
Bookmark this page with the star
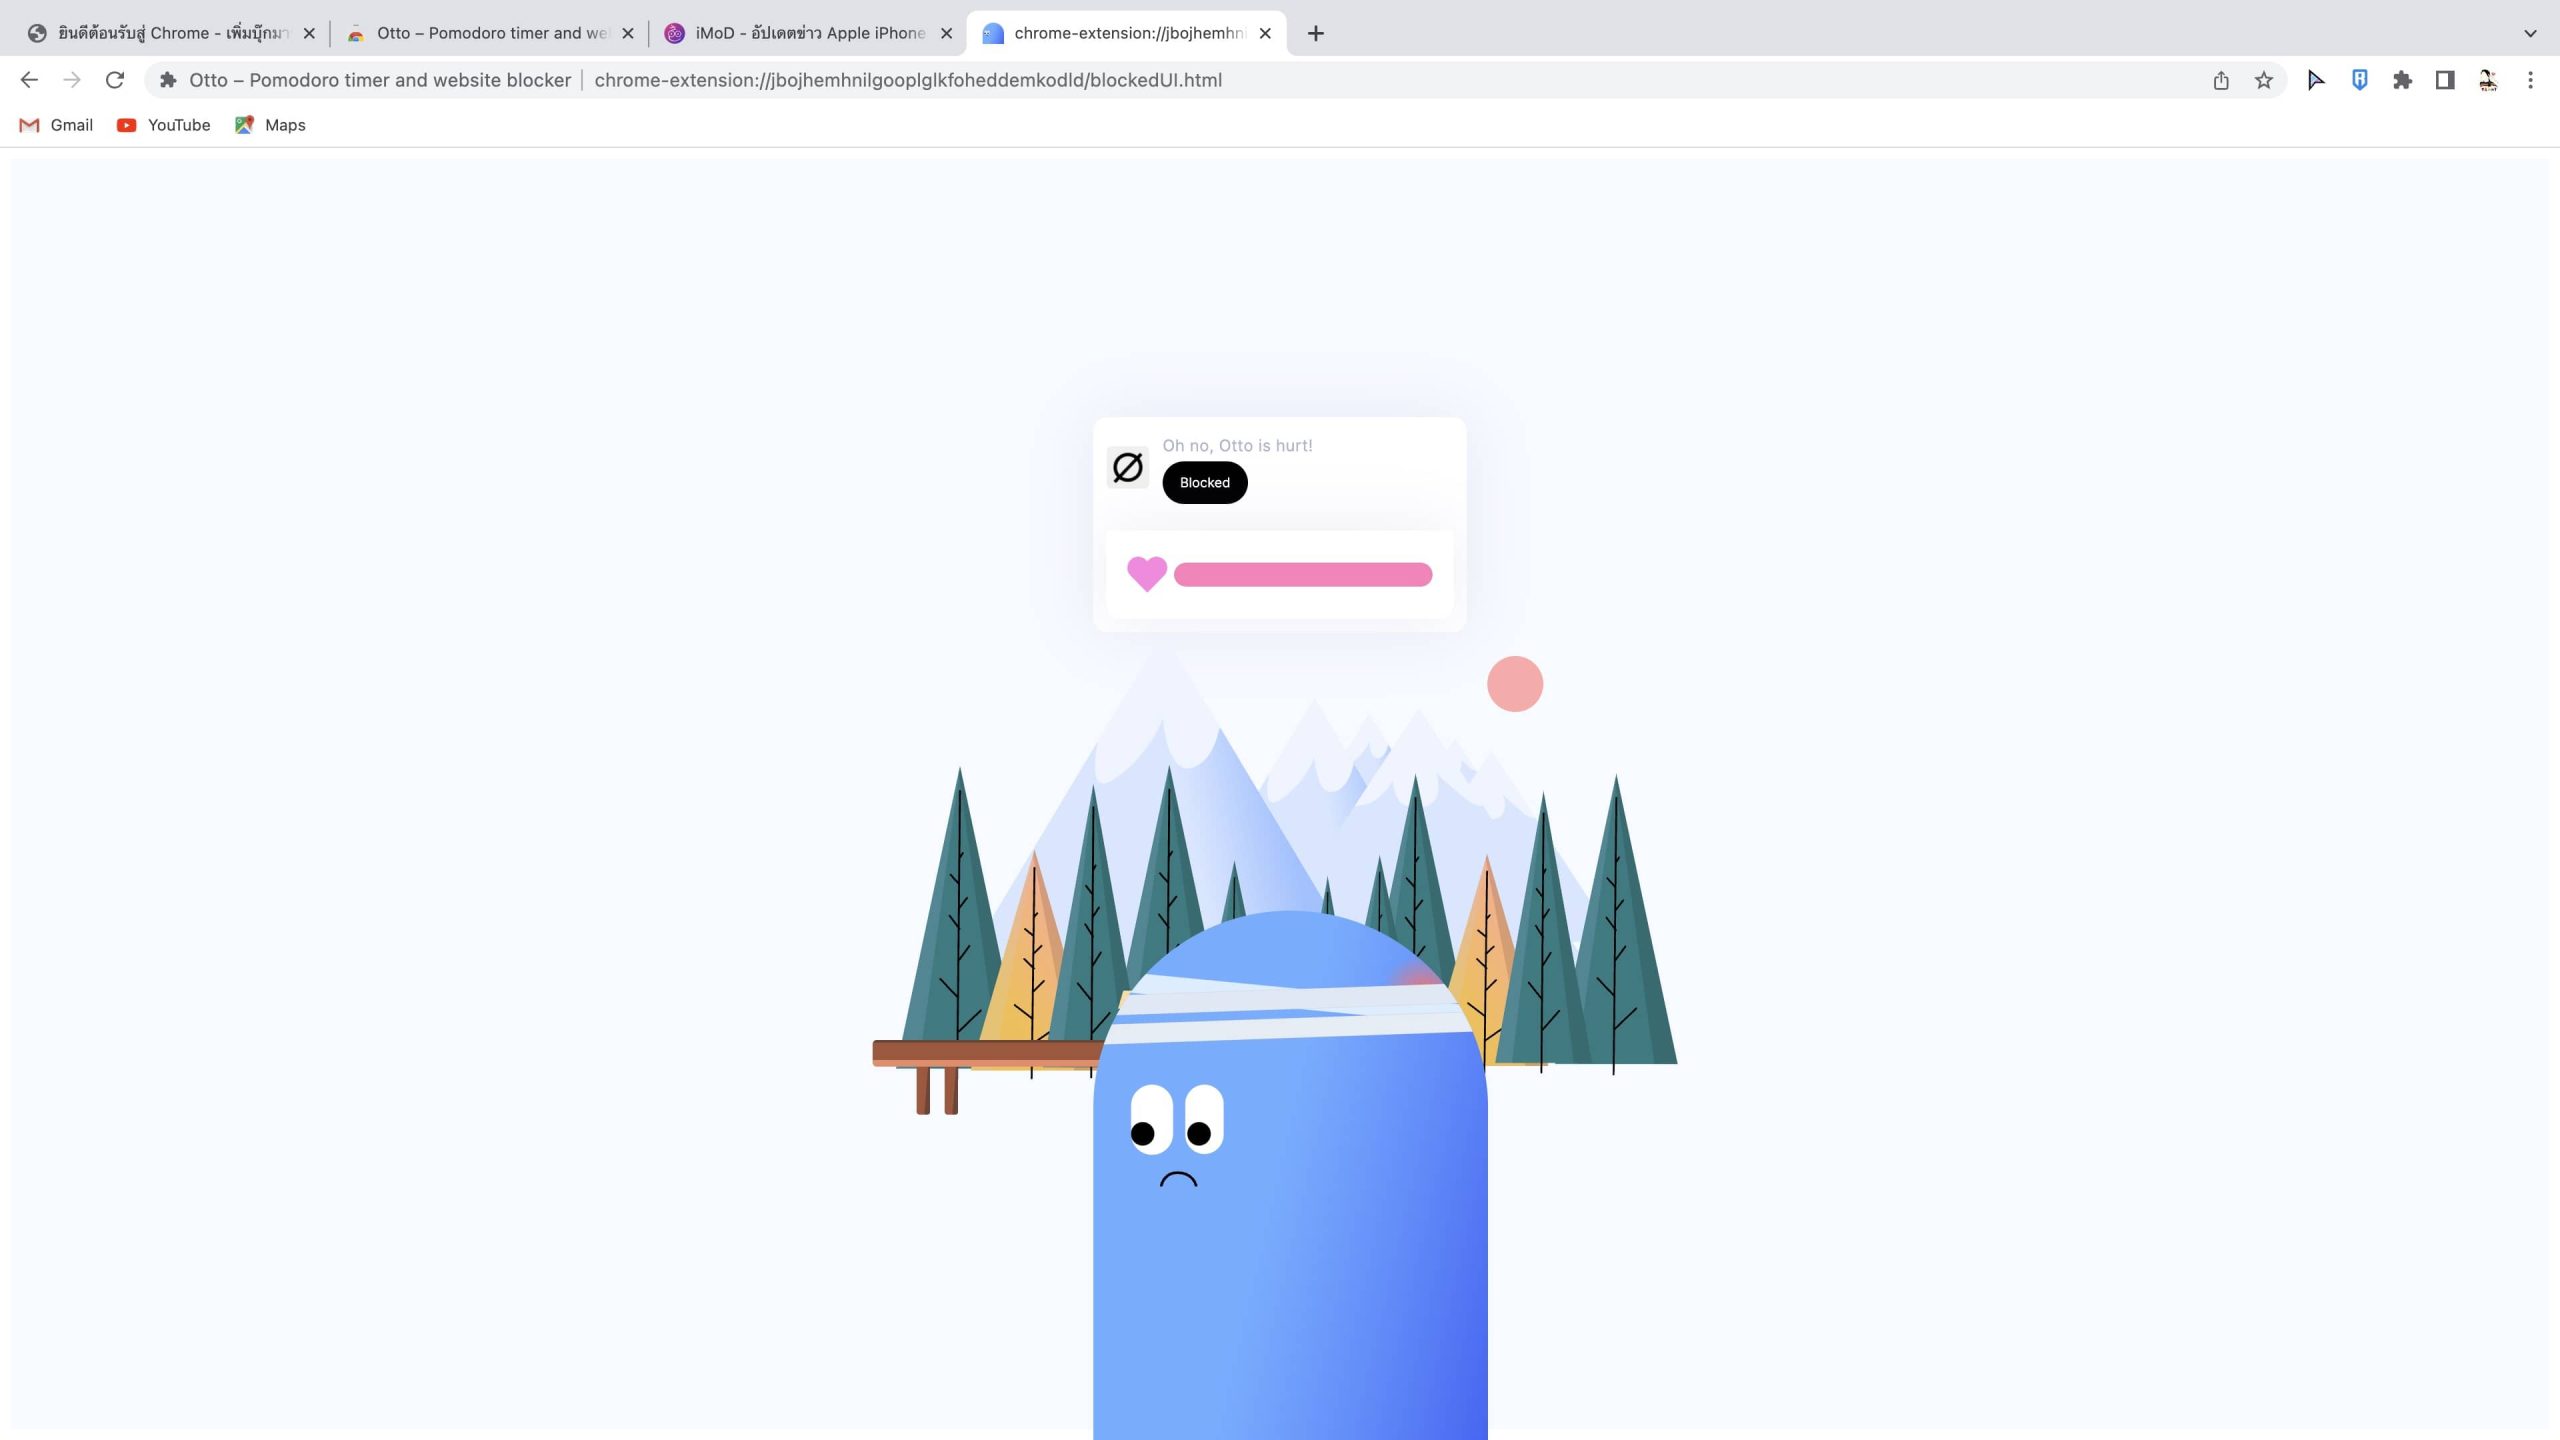click(x=2264, y=80)
